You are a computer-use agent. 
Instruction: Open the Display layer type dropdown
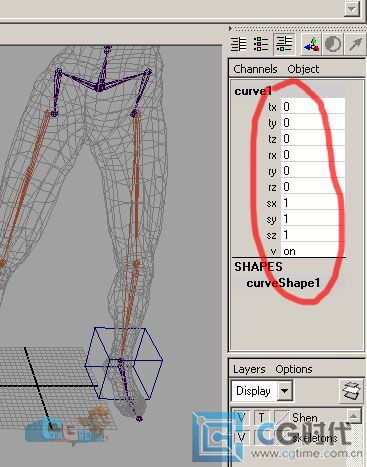262,391
